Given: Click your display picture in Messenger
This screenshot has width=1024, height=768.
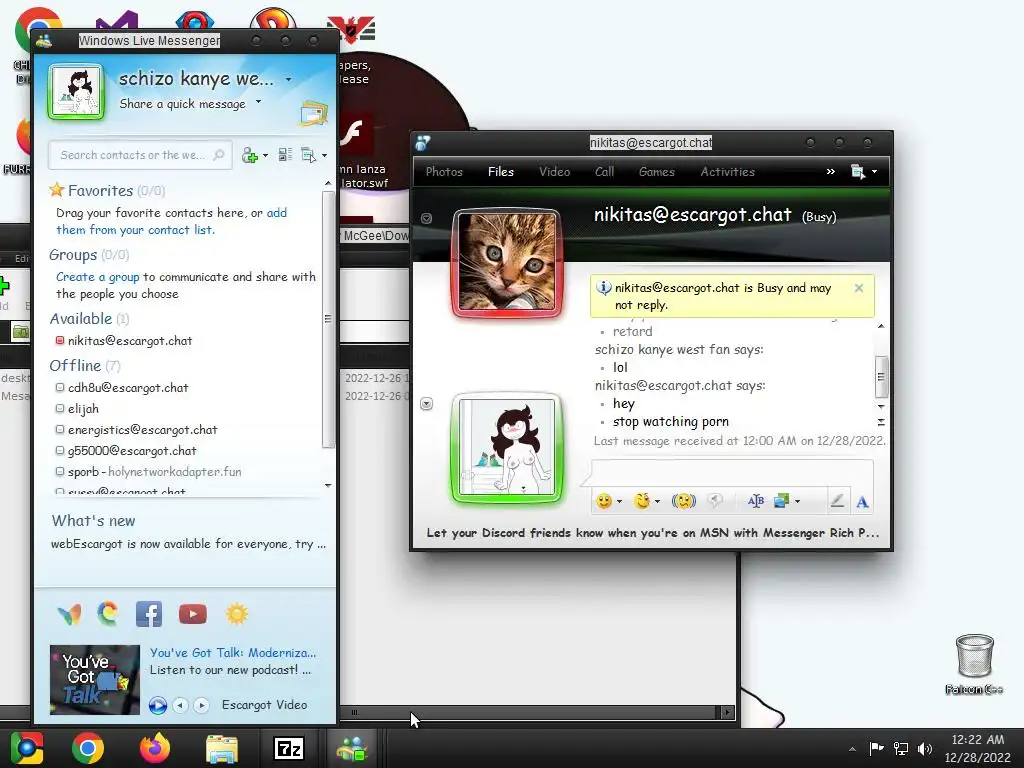Looking at the screenshot, I should coord(76,91).
